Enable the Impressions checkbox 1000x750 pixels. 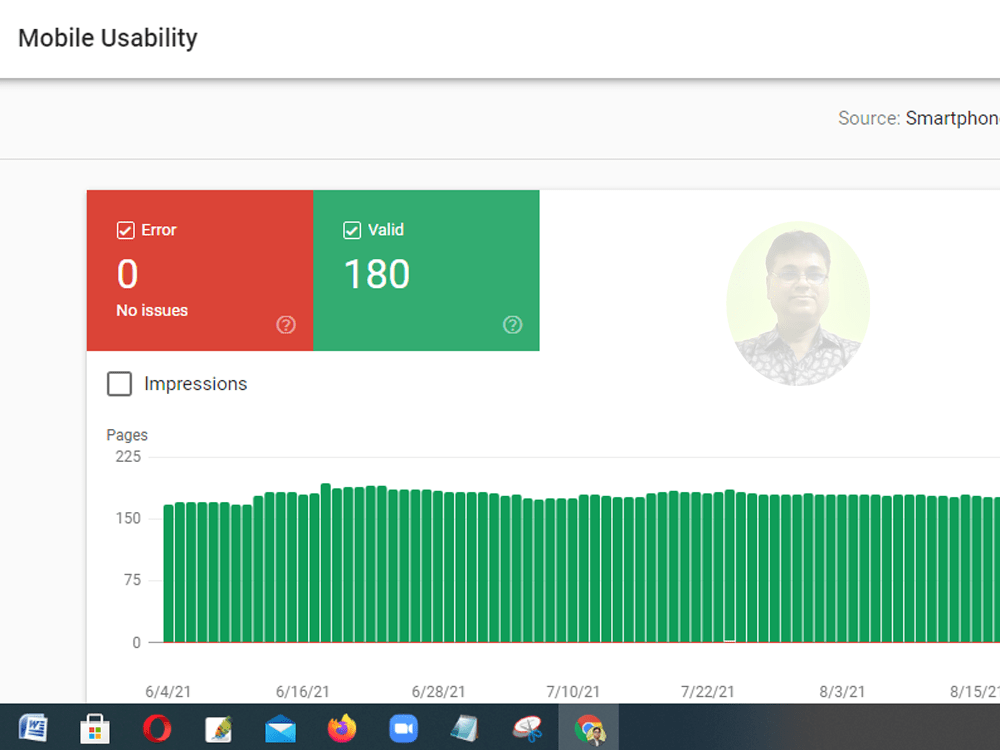pos(119,384)
